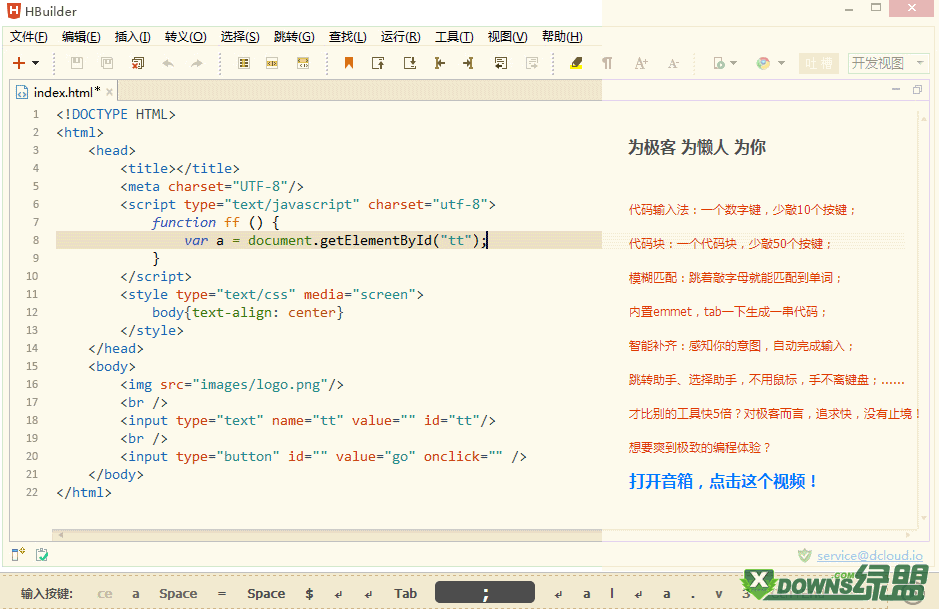The image size is (939, 609).
Task: Click the line 7 text 'function ff () {'
Action: (x=216, y=222)
